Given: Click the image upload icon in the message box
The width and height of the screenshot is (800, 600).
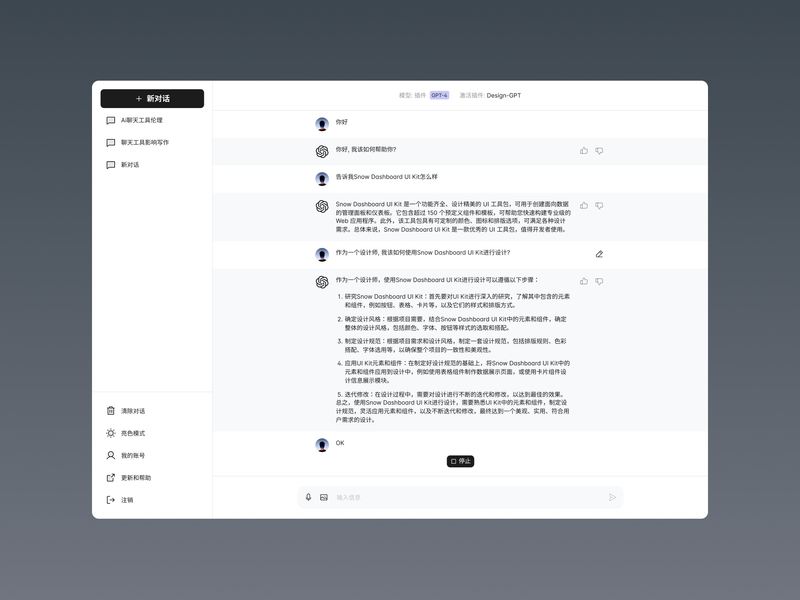Looking at the screenshot, I should click(x=323, y=497).
